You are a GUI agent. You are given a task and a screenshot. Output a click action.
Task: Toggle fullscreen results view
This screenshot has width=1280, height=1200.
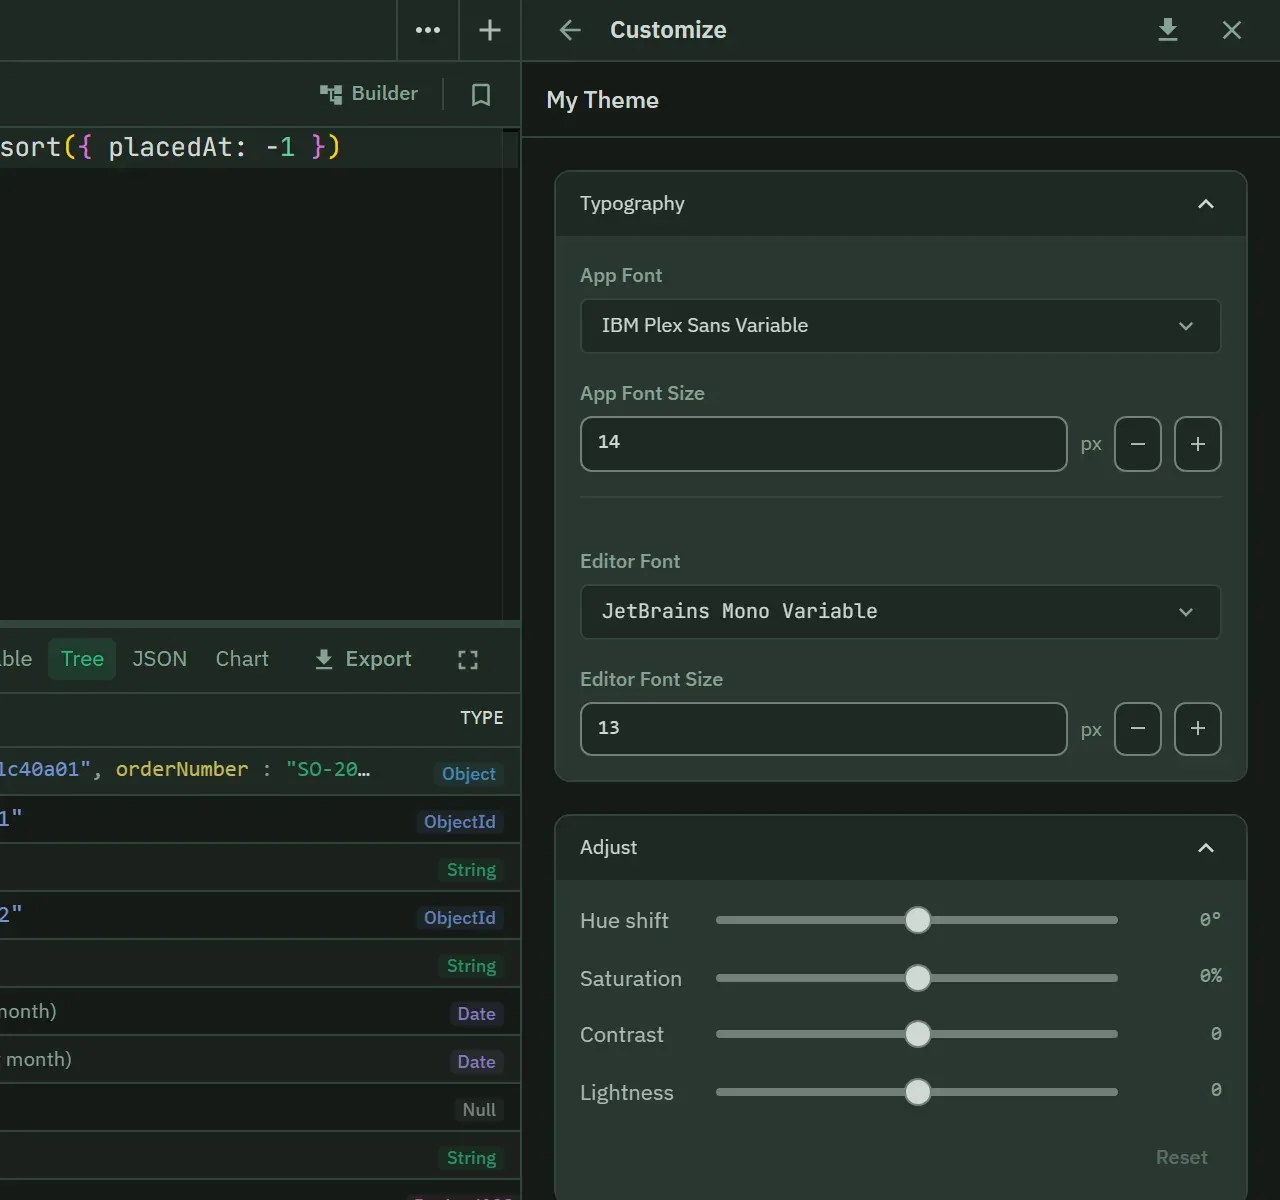tap(468, 660)
